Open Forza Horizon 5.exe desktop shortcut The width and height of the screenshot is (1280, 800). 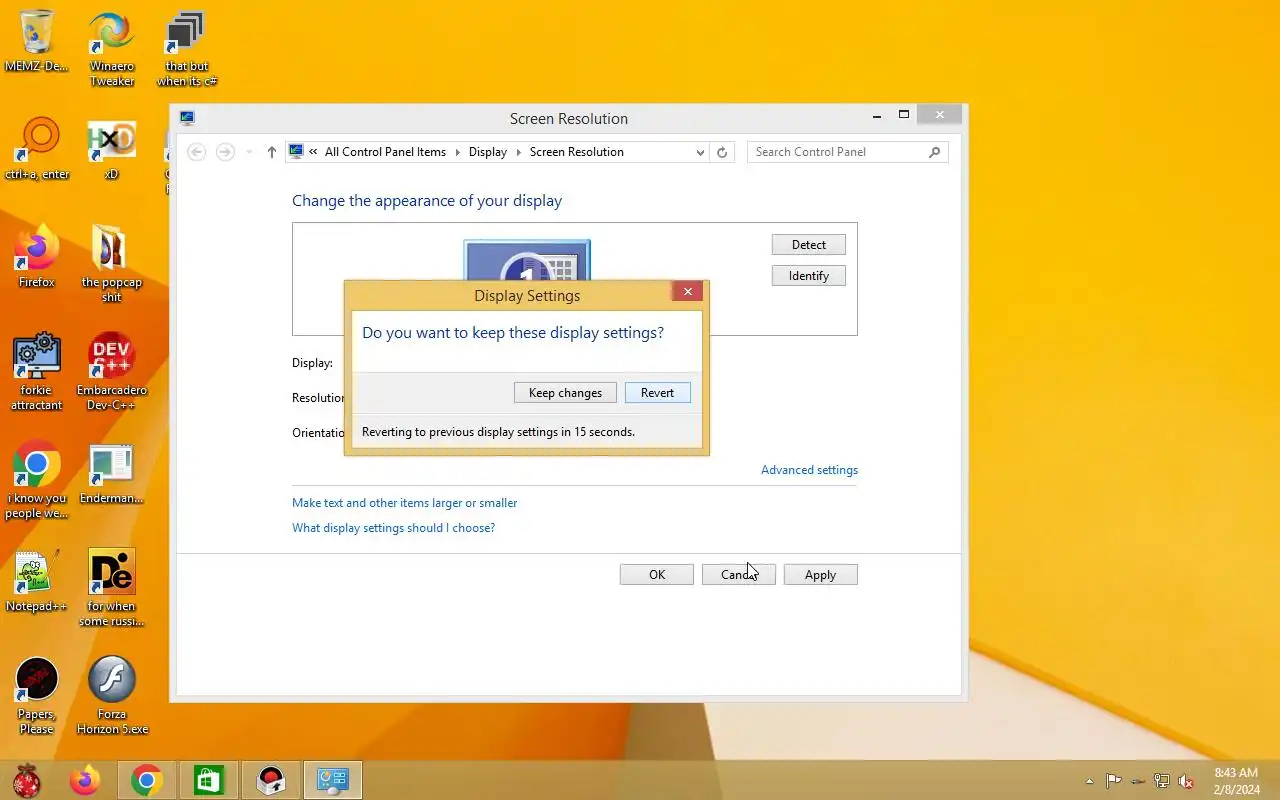(x=112, y=696)
